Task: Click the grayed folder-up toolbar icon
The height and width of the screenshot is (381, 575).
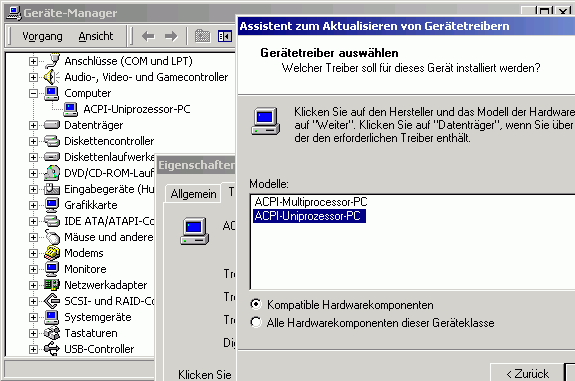Action: 202,36
